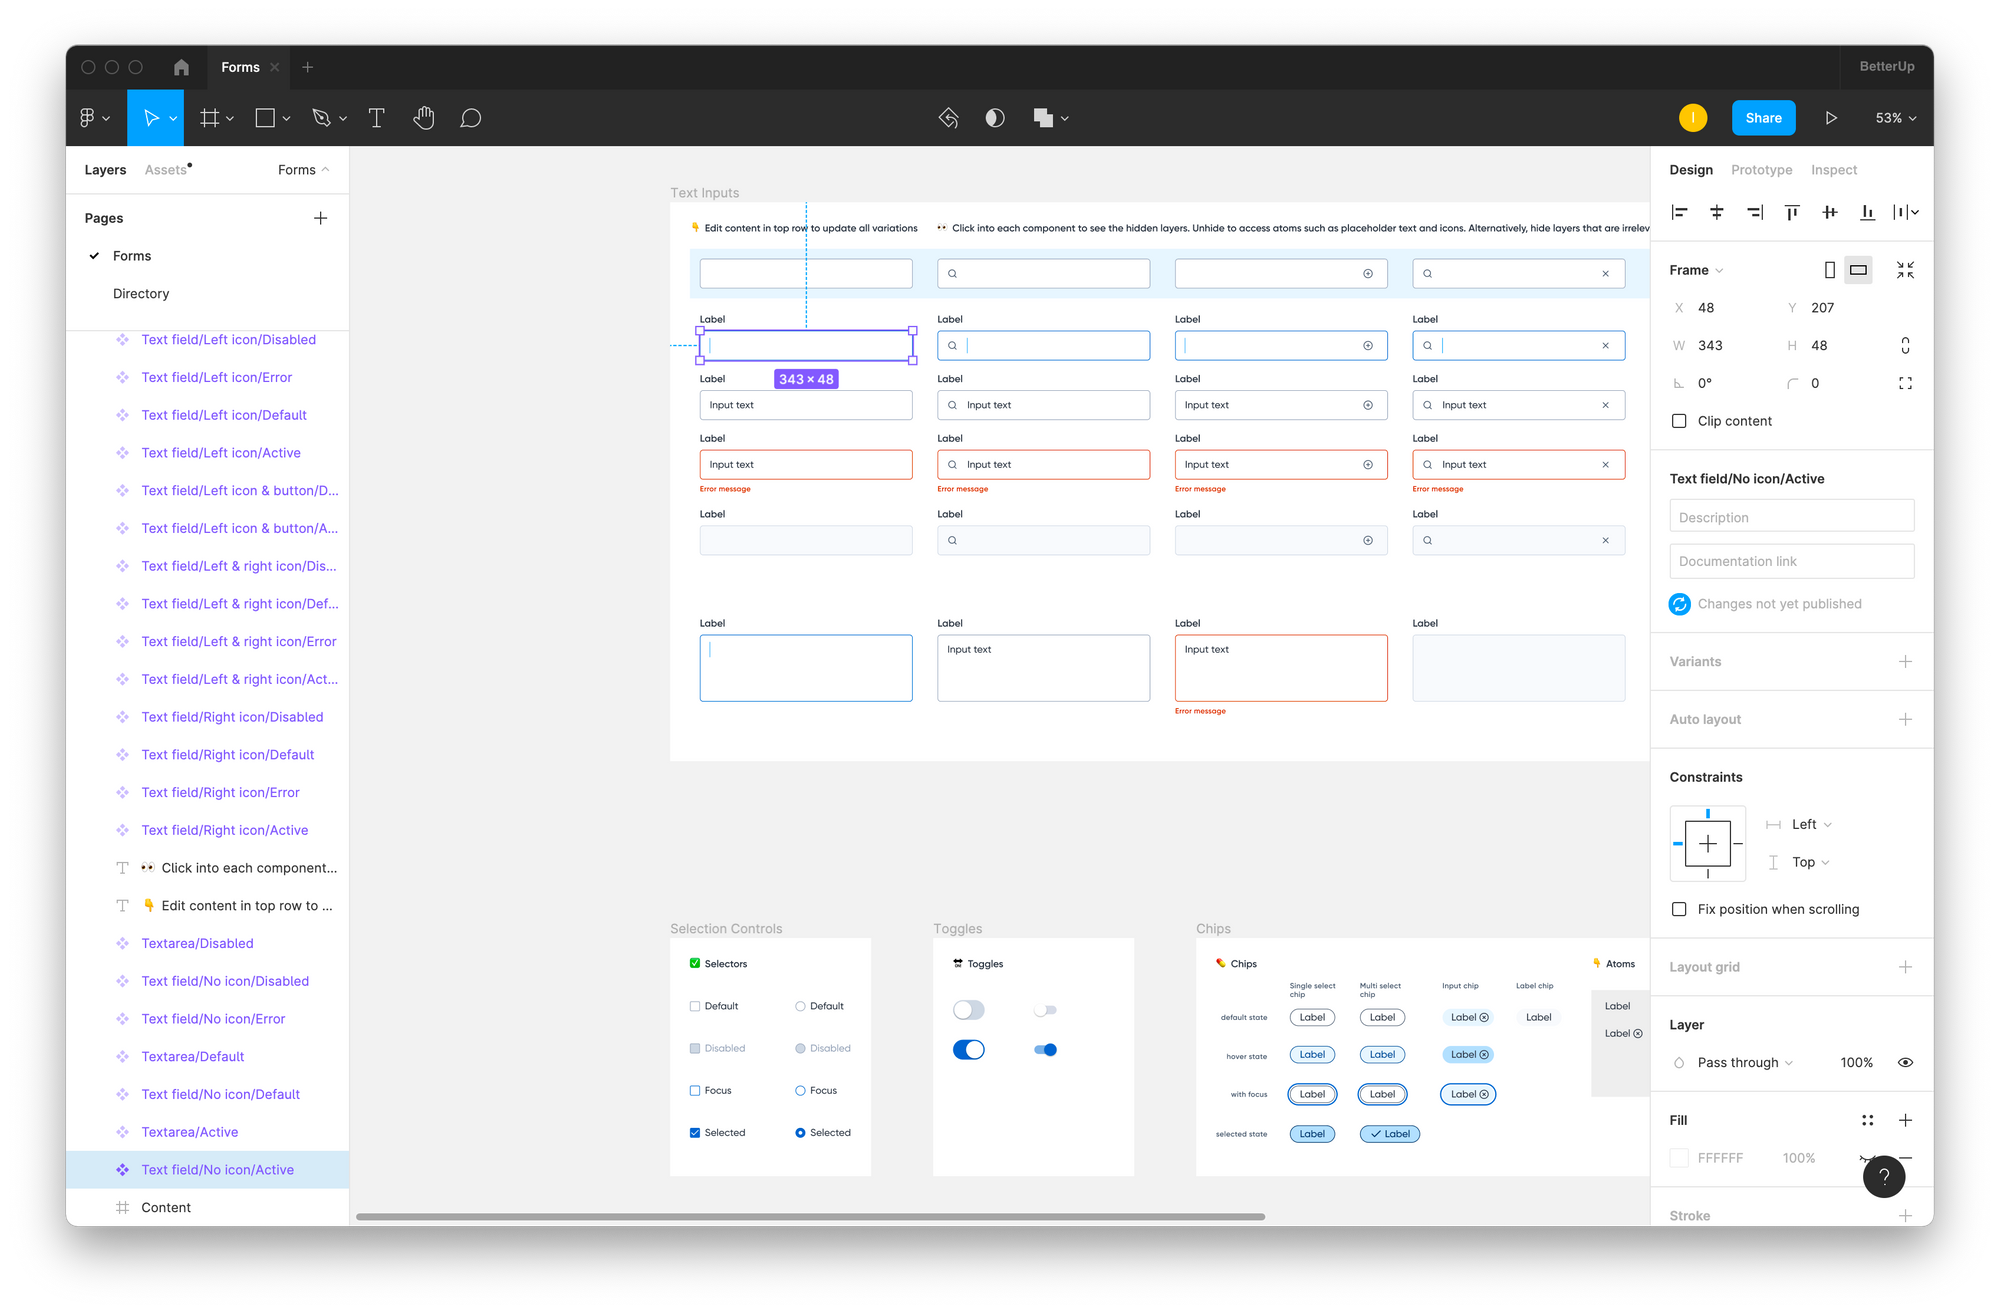
Task: Click the blue Share button
Action: 1763,118
